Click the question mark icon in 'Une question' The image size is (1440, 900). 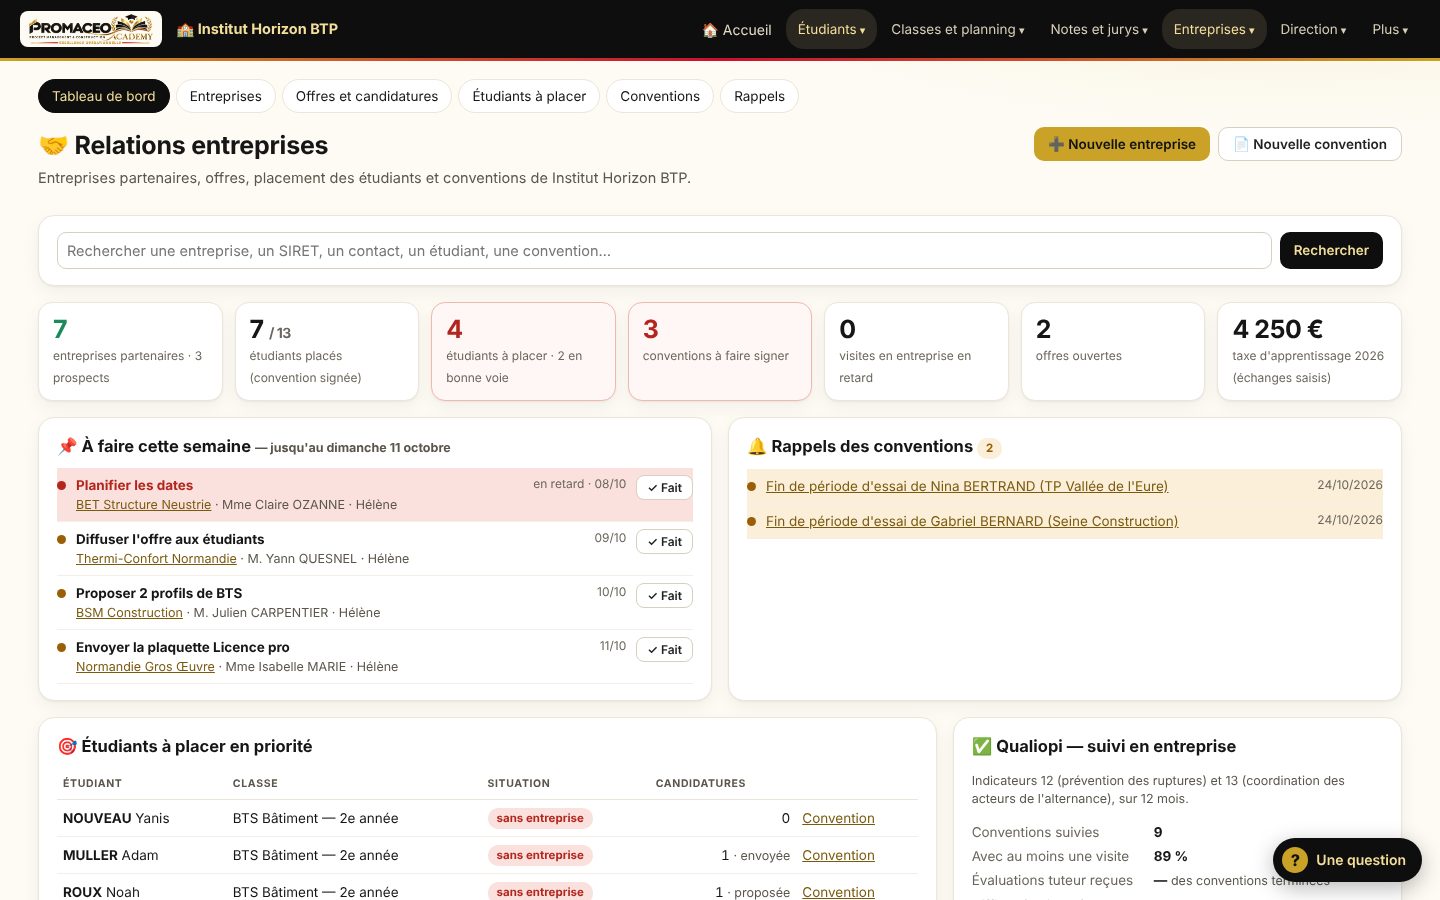pos(1295,860)
